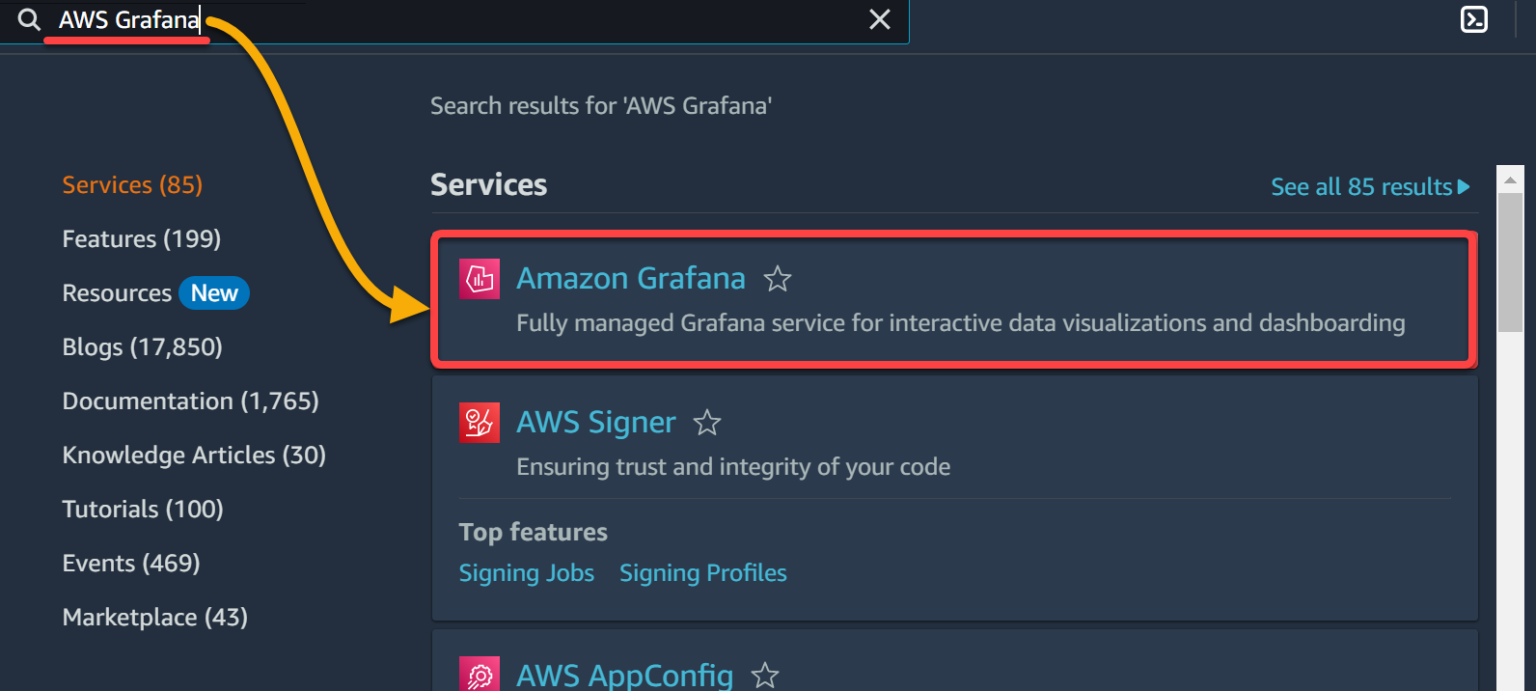Viewport: 1536px width, 691px height.
Task: Click the AWS Signer service icon
Action: 479,422
